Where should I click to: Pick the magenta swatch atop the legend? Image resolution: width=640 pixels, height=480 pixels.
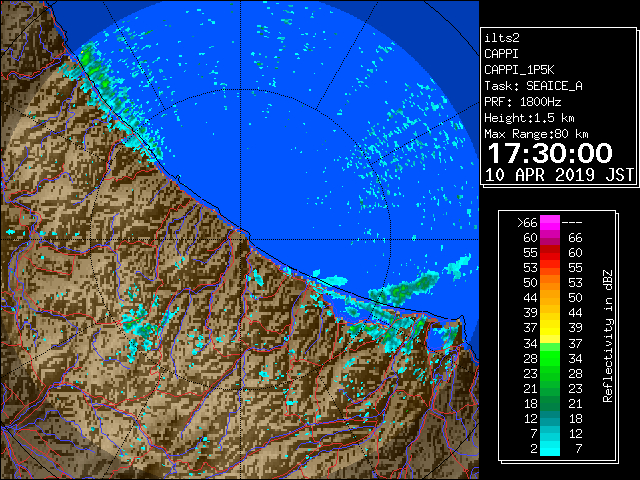(550, 223)
